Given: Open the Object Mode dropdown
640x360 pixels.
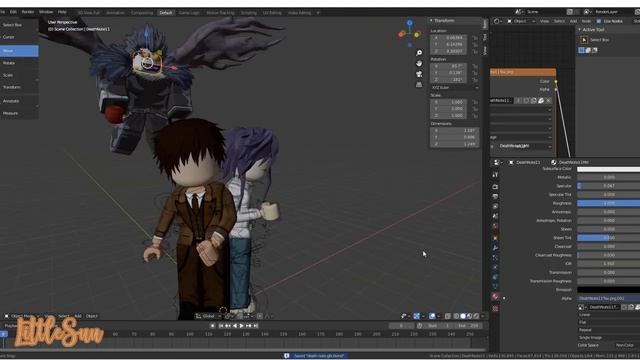Looking at the screenshot, I should 22,316.
